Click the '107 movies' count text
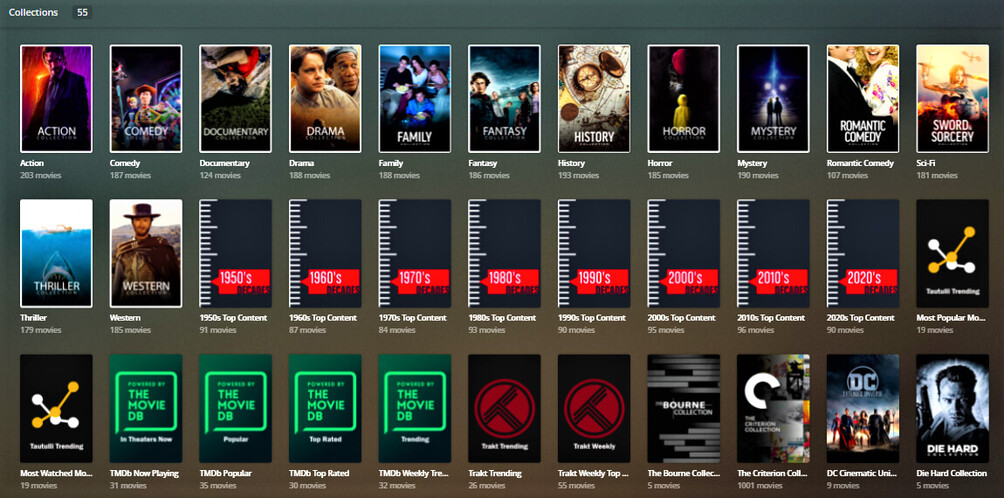The height and width of the screenshot is (498, 1004). pos(847,175)
